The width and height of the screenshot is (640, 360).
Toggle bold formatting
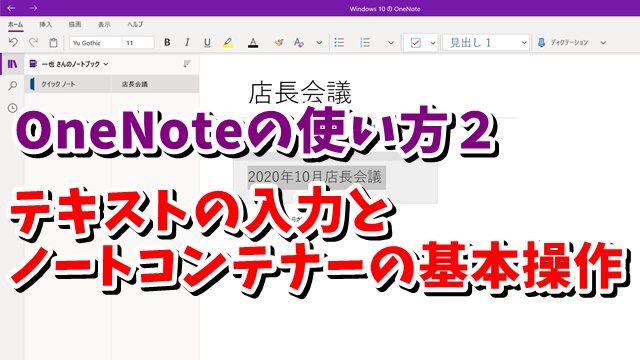click(x=167, y=42)
